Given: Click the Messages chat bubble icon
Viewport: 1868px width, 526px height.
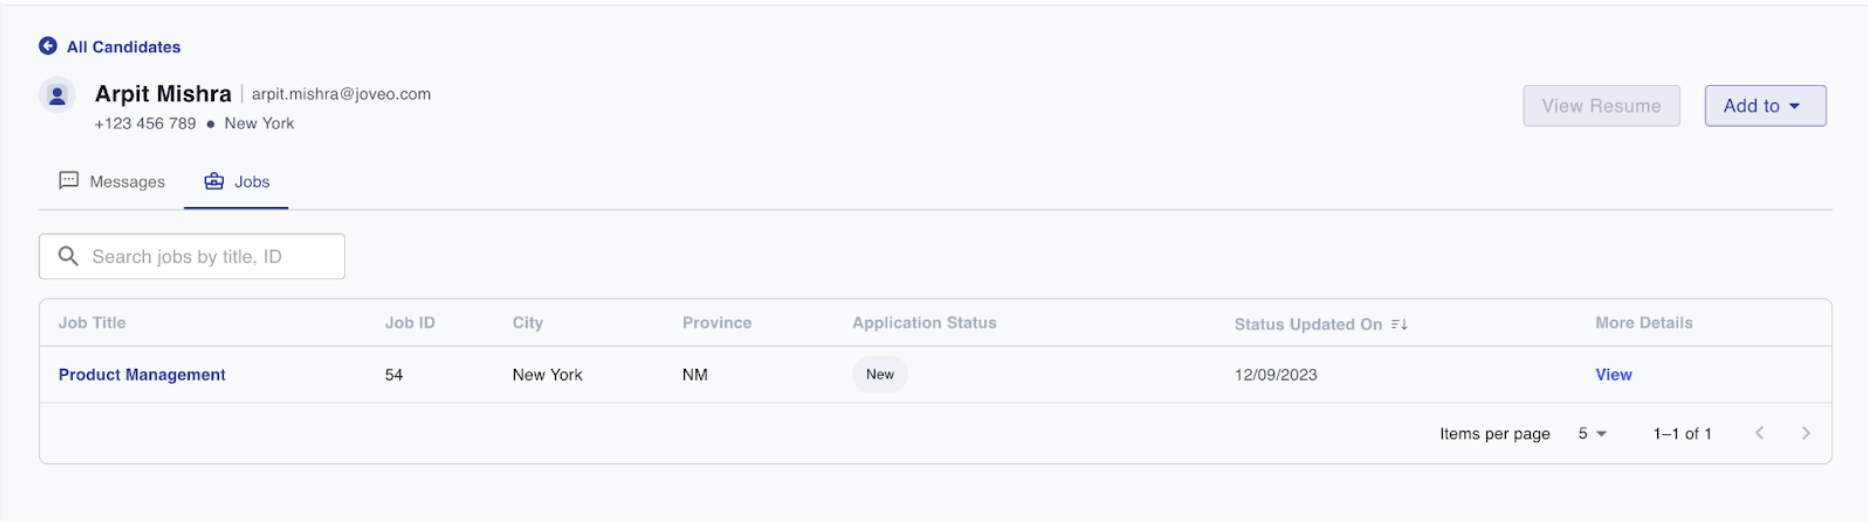Looking at the screenshot, I should coord(68,181).
